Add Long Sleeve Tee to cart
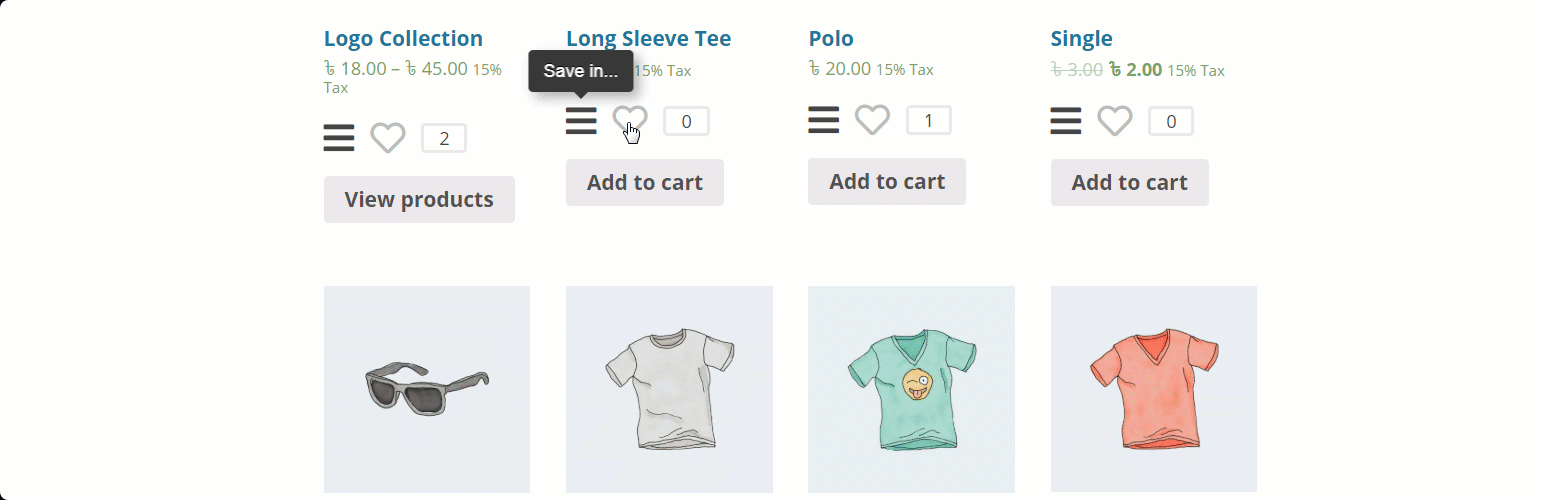This screenshot has height=500, width=1544. tap(645, 182)
